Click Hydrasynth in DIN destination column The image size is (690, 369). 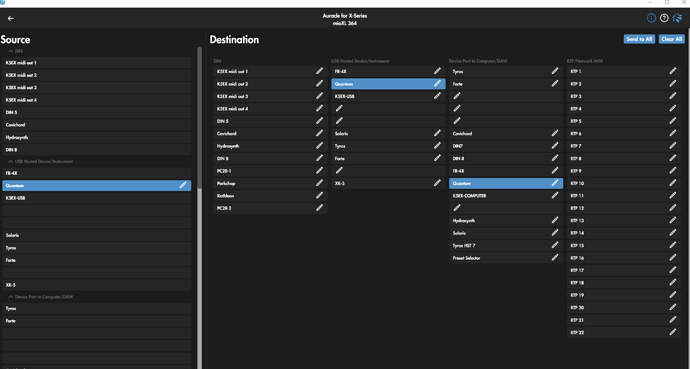[270, 146]
